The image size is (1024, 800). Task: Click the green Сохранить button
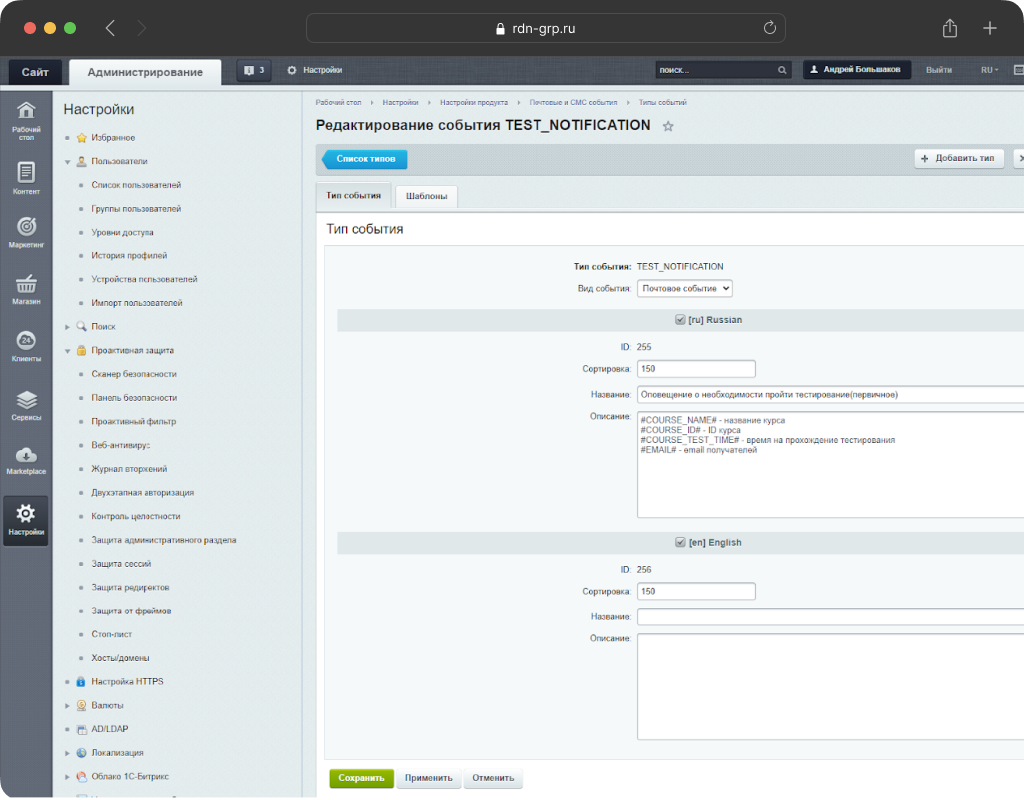[x=361, y=778]
